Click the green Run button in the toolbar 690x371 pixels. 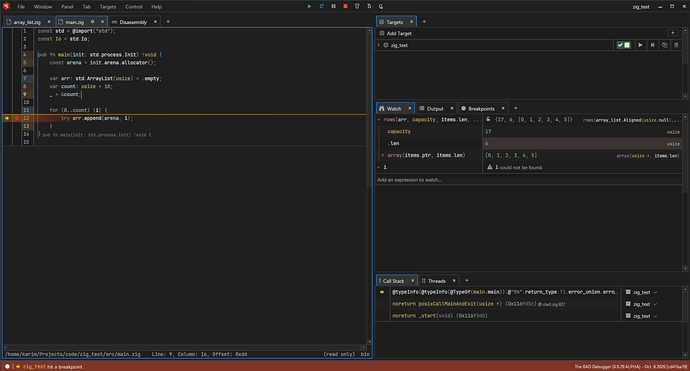point(309,6)
